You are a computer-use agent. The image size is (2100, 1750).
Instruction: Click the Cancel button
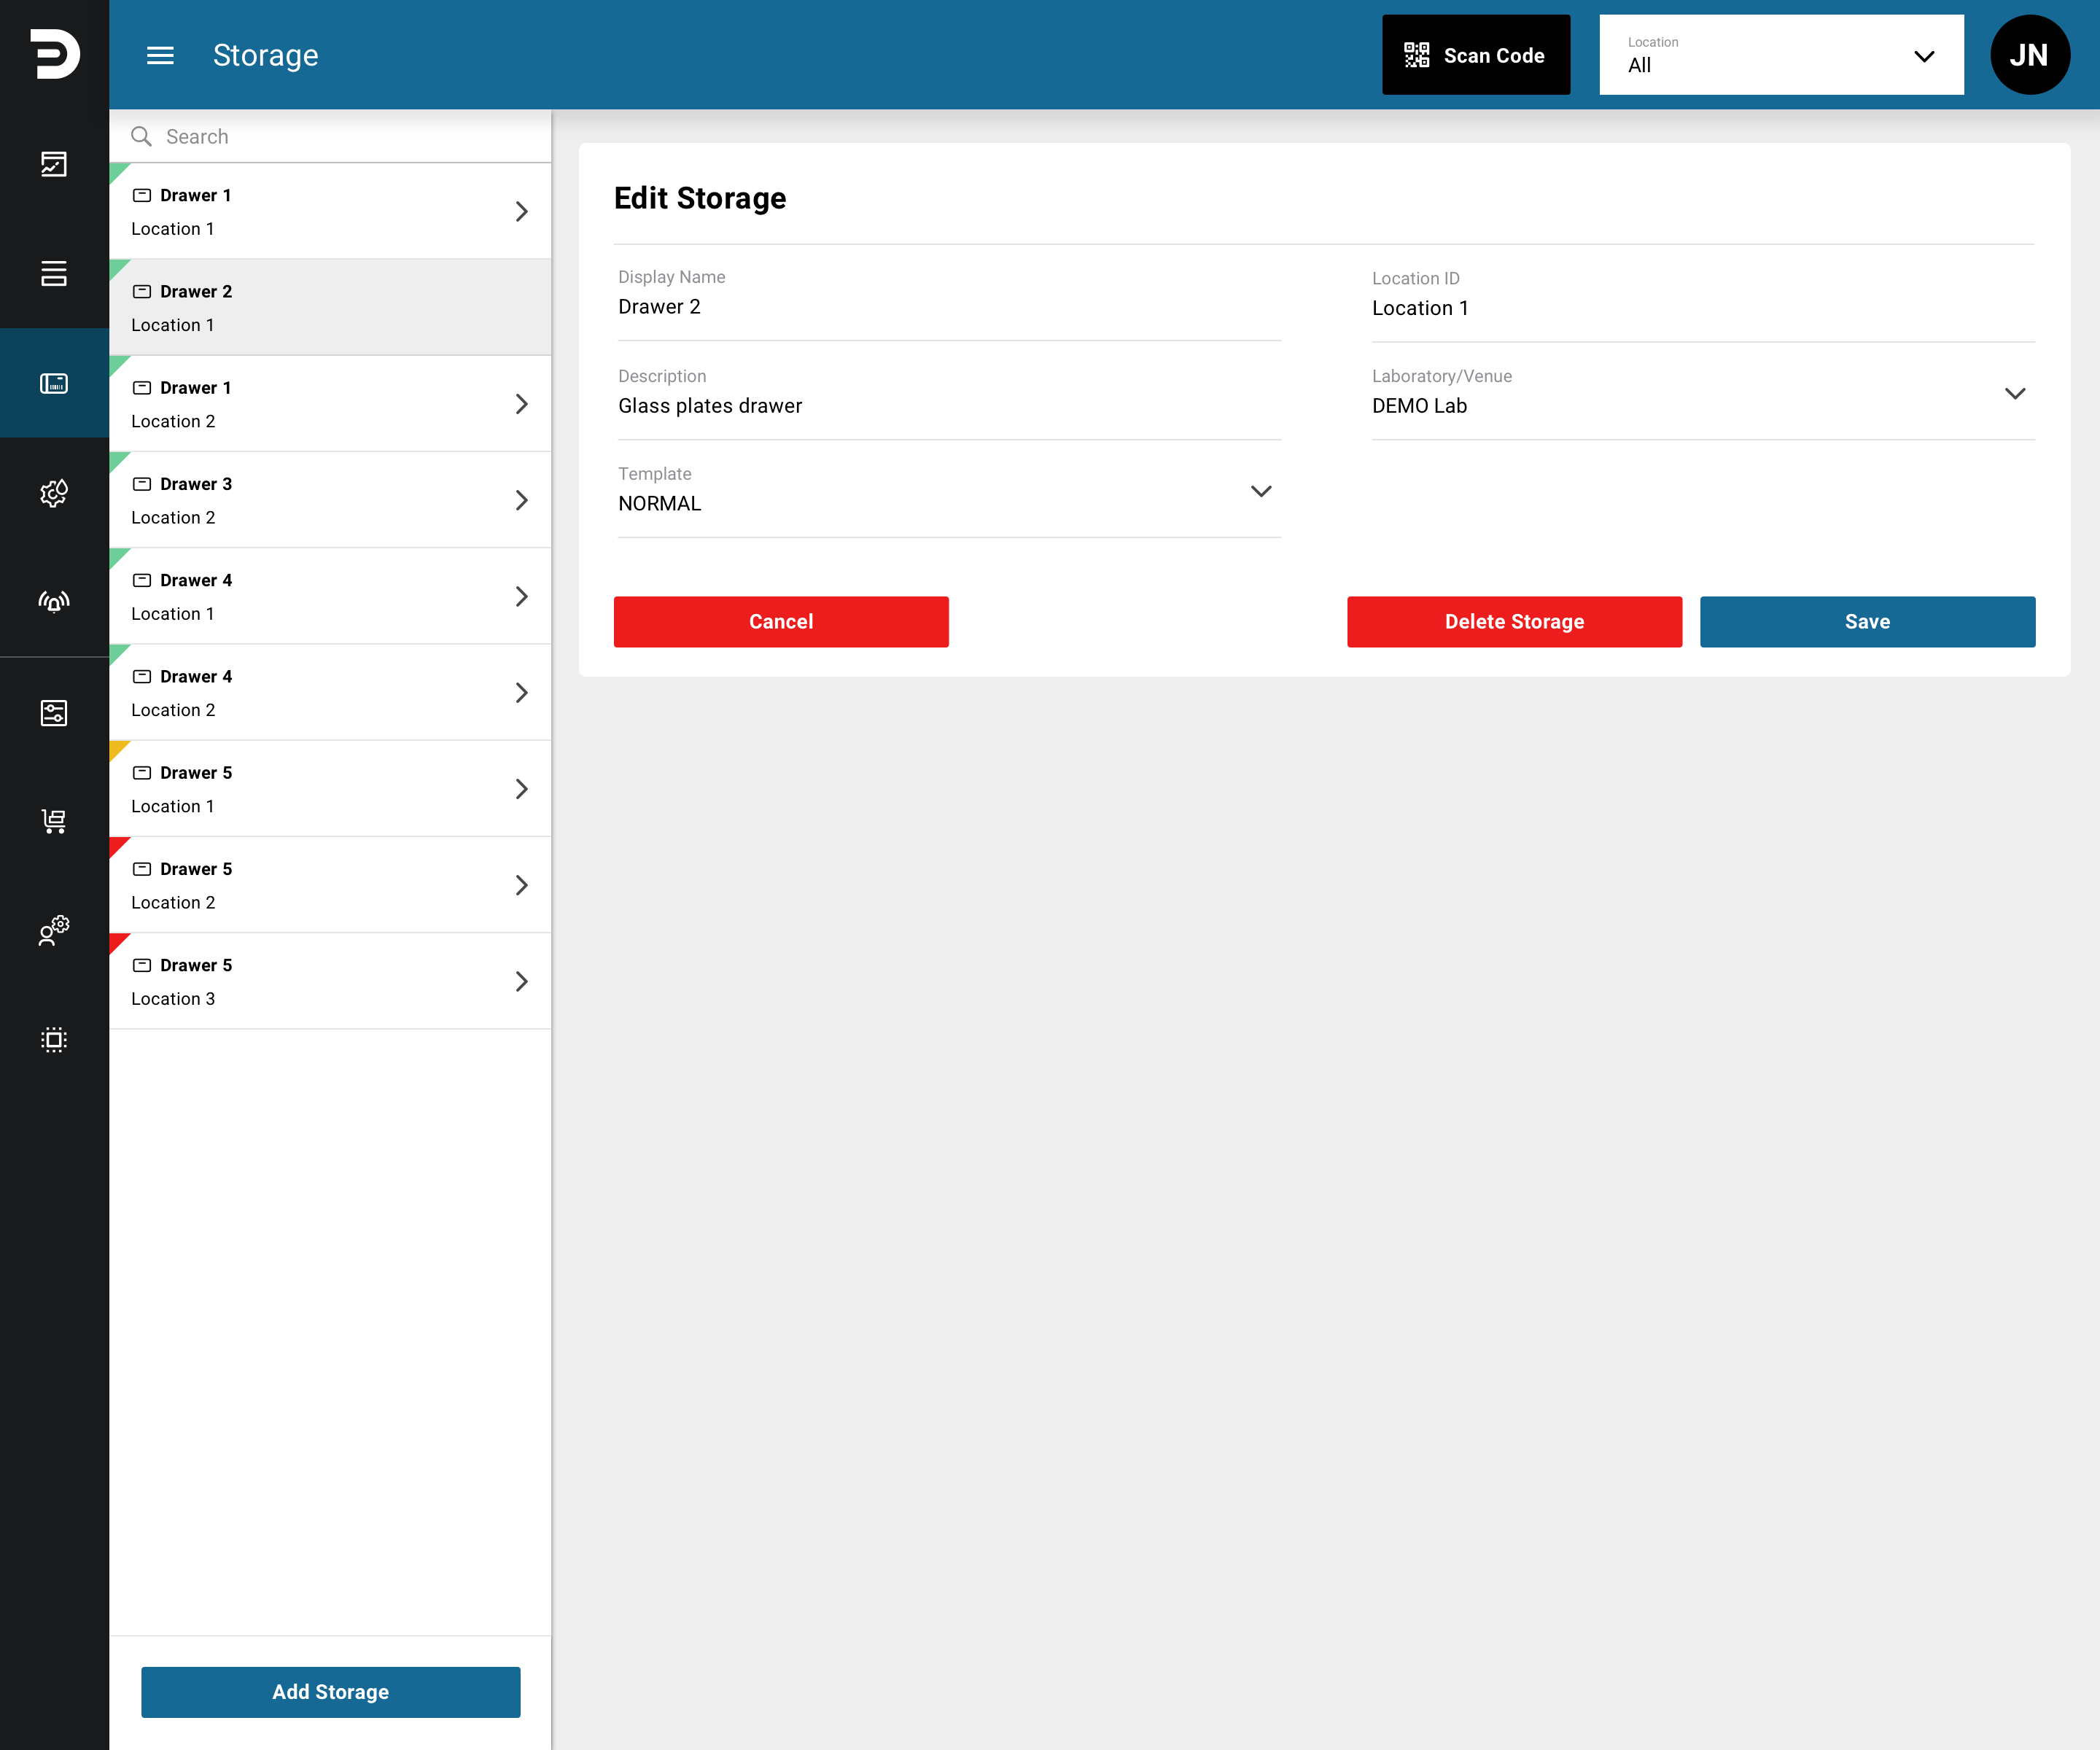pos(781,622)
